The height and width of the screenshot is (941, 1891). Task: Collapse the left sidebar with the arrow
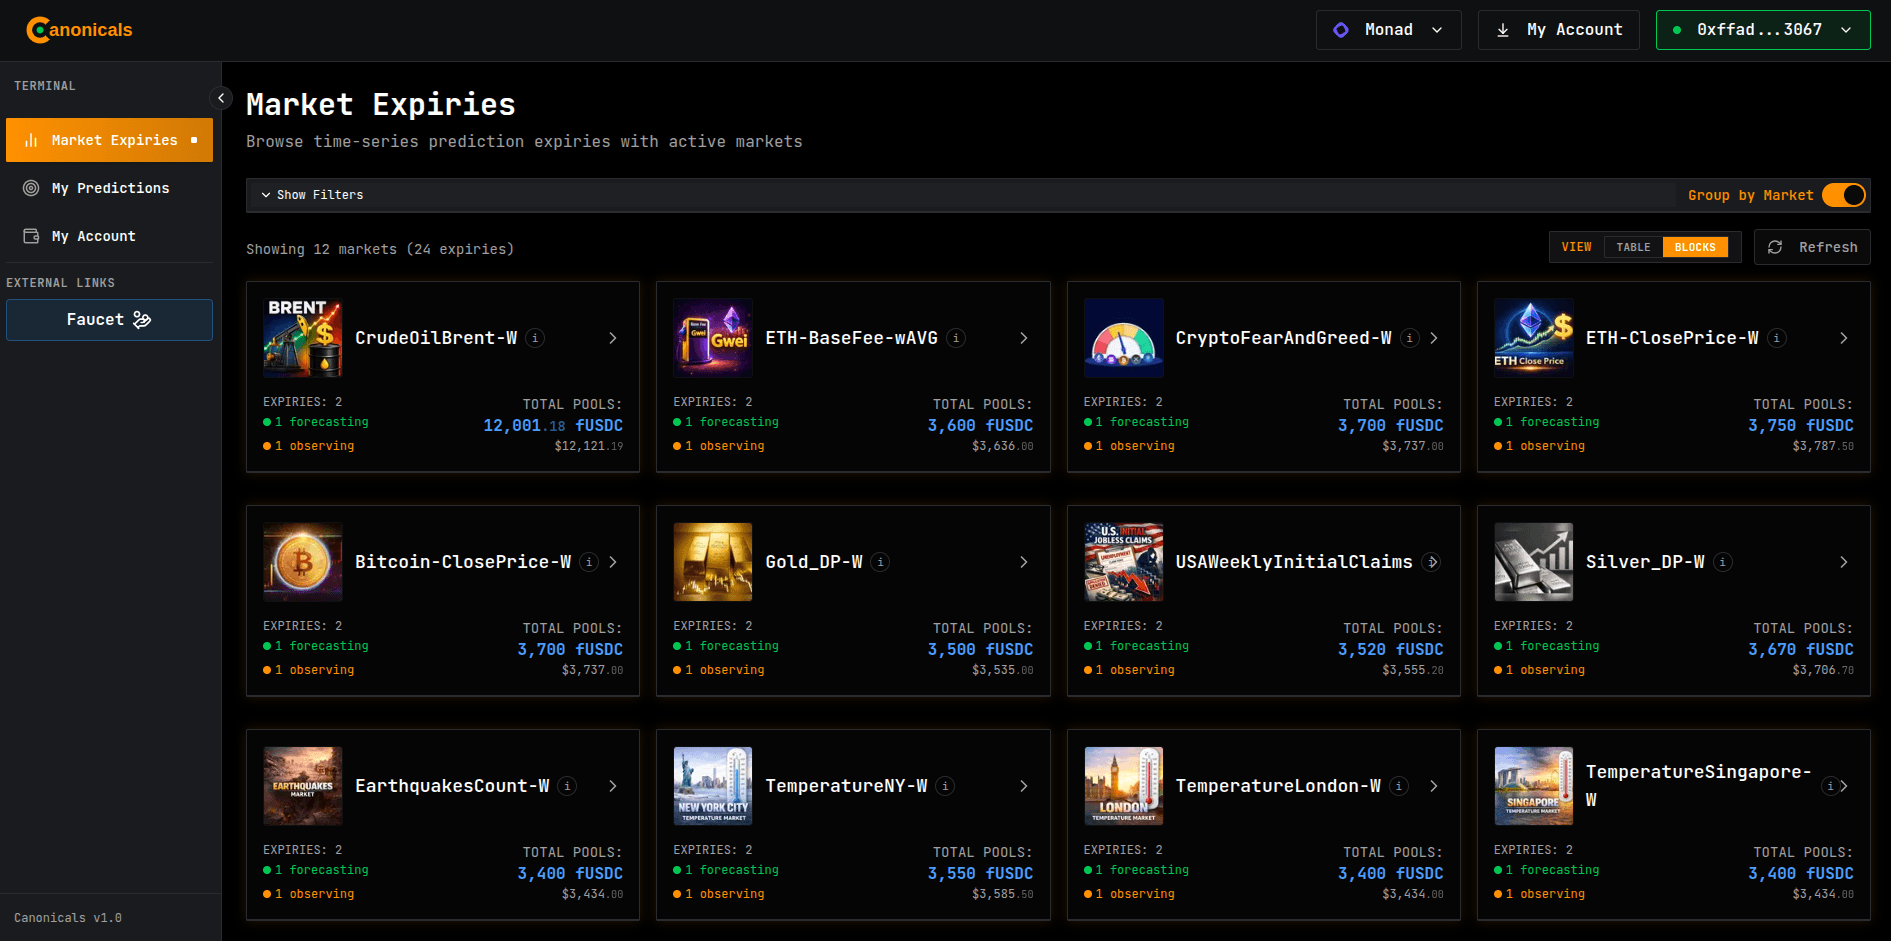[221, 98]
